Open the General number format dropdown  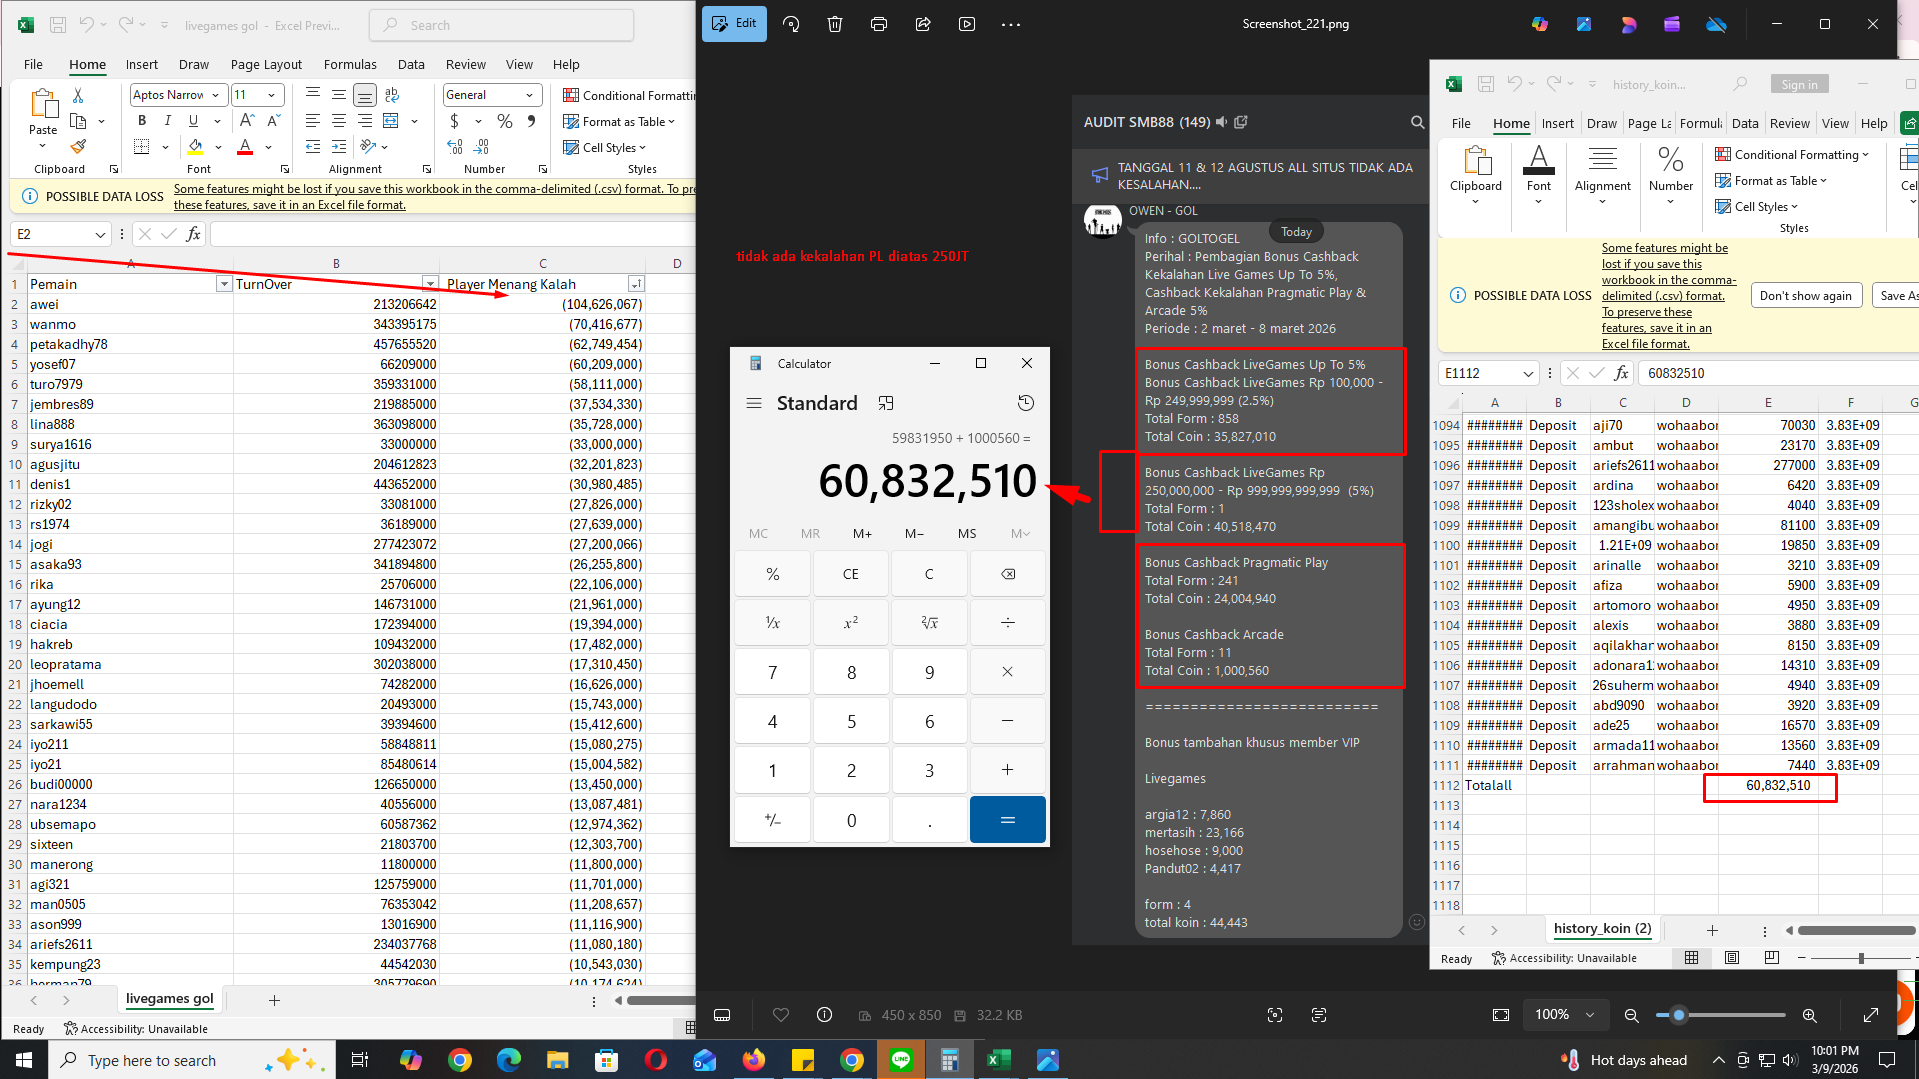(529, 95)
